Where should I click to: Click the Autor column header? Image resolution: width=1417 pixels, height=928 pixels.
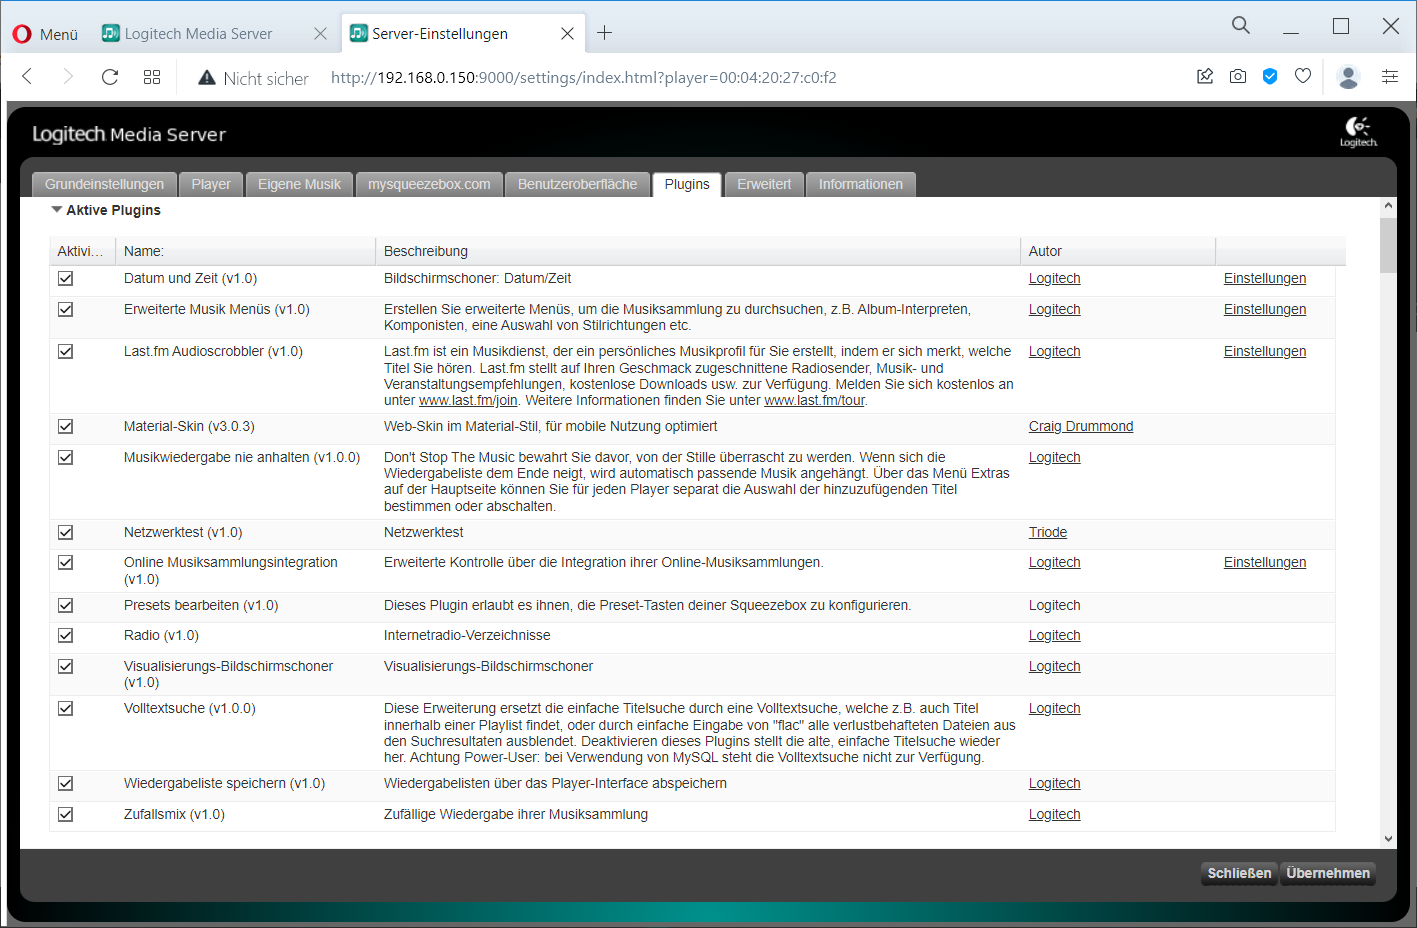click(1118, 252)
